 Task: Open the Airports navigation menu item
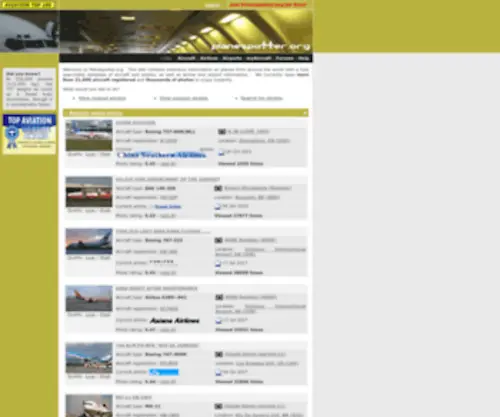232,58
